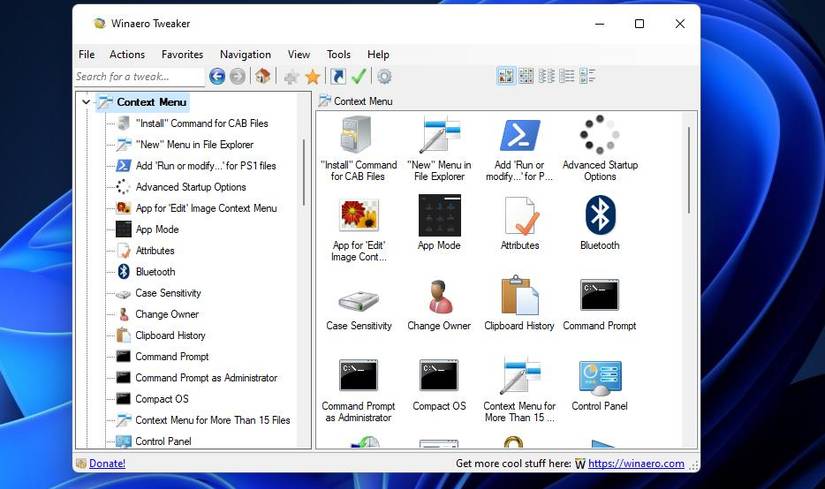The height and width of the screenshot is (489, 825).
Task: Click the create shortcut arrow toolbar icon
Action: point(338,76)
